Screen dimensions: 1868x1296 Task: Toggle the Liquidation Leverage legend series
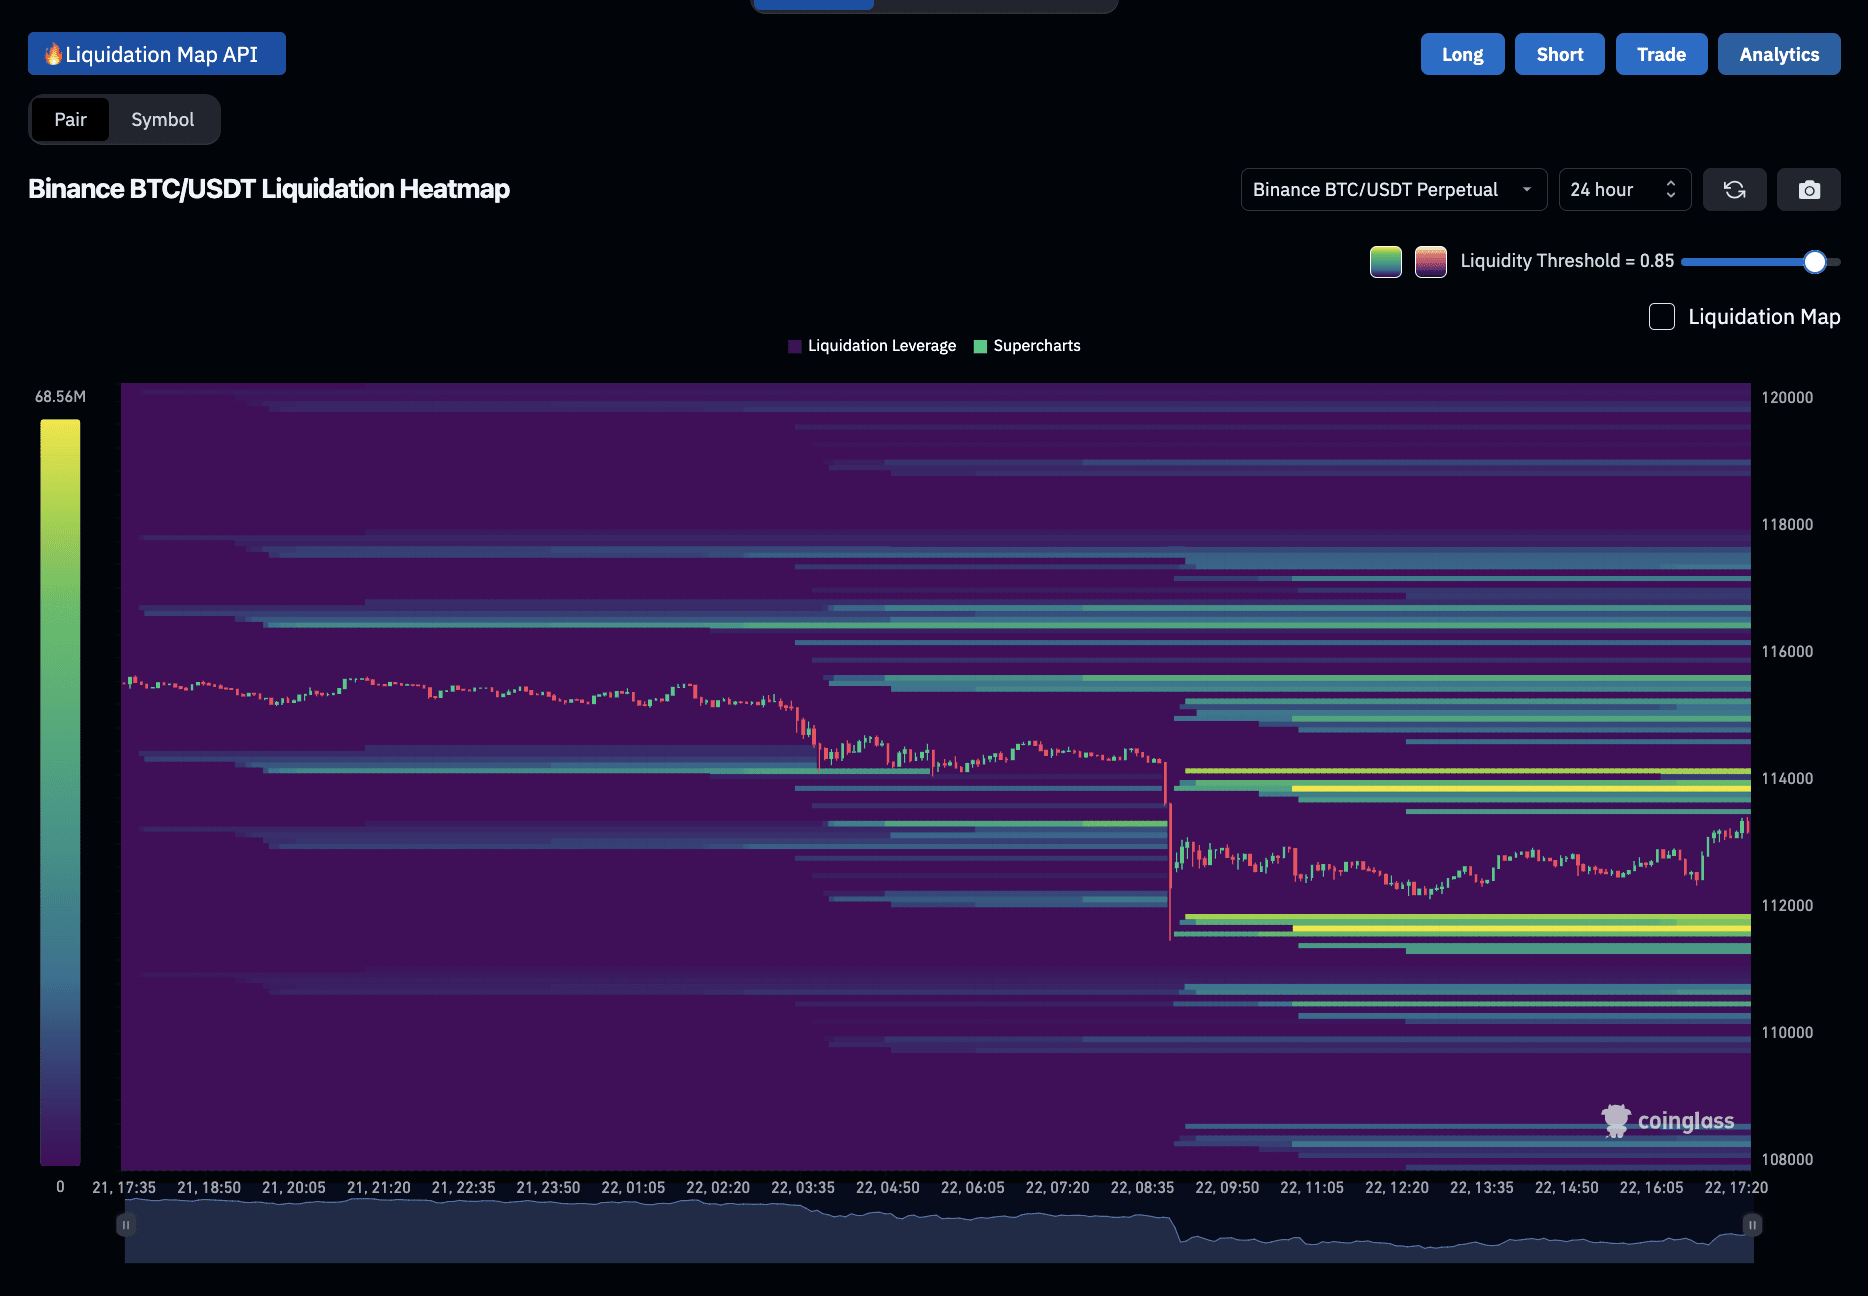[872, 346]
